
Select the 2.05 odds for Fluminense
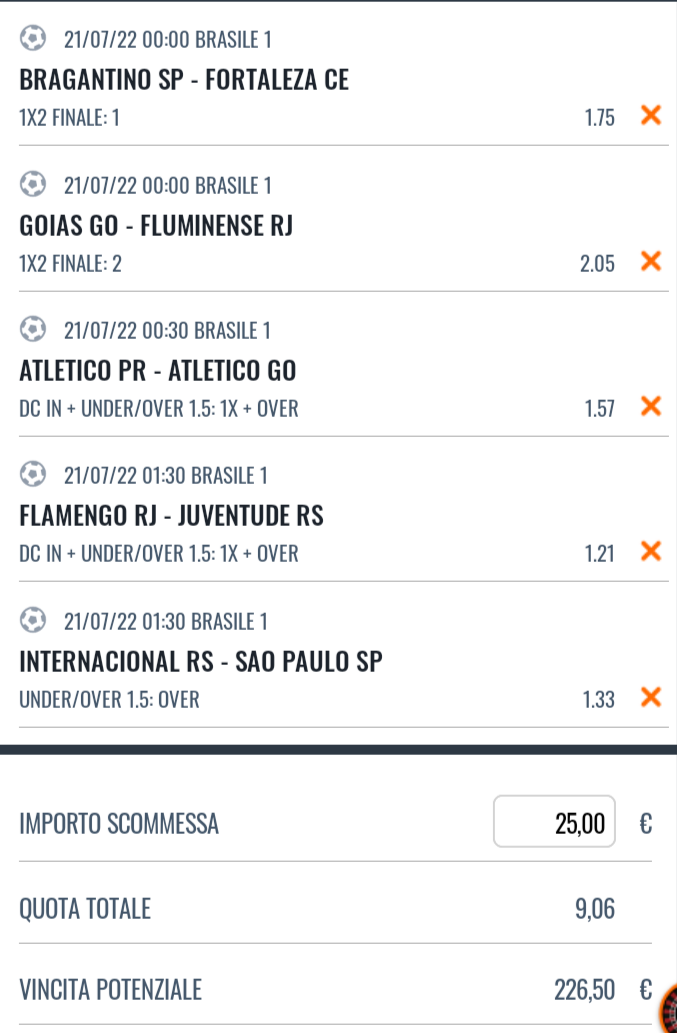pos(597,264)
